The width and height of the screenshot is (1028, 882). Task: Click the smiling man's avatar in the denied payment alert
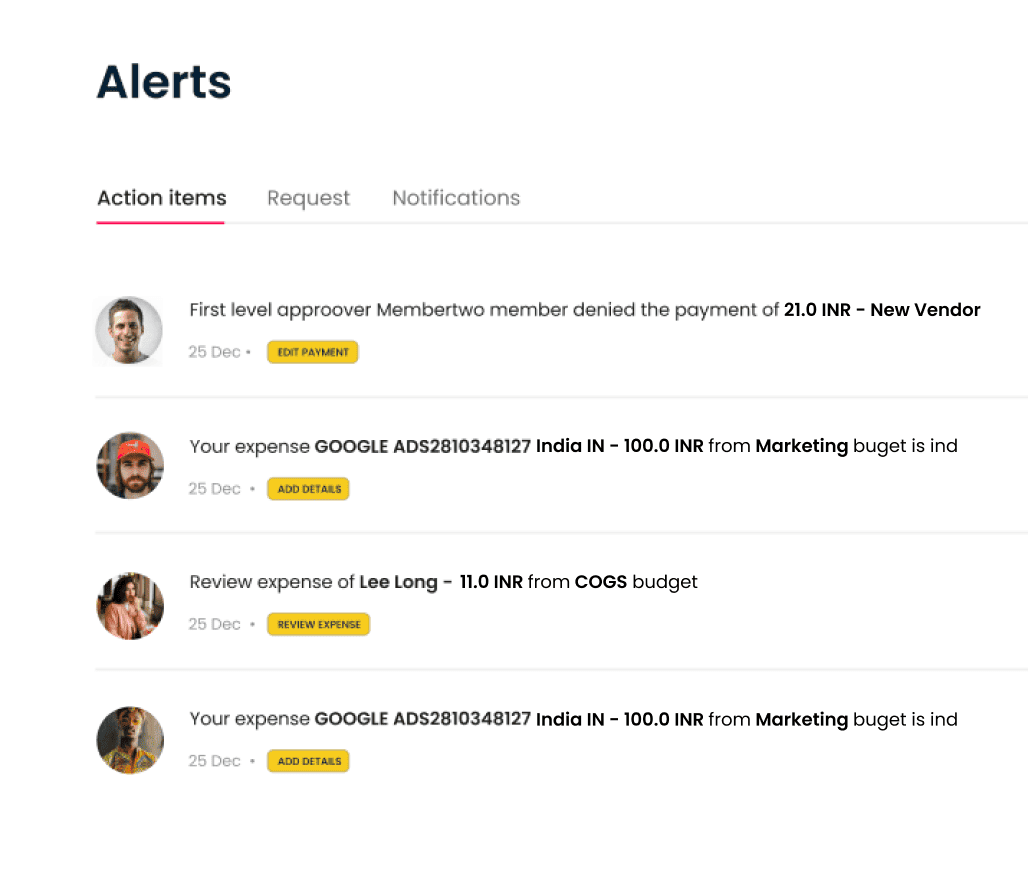coord(129,330)
